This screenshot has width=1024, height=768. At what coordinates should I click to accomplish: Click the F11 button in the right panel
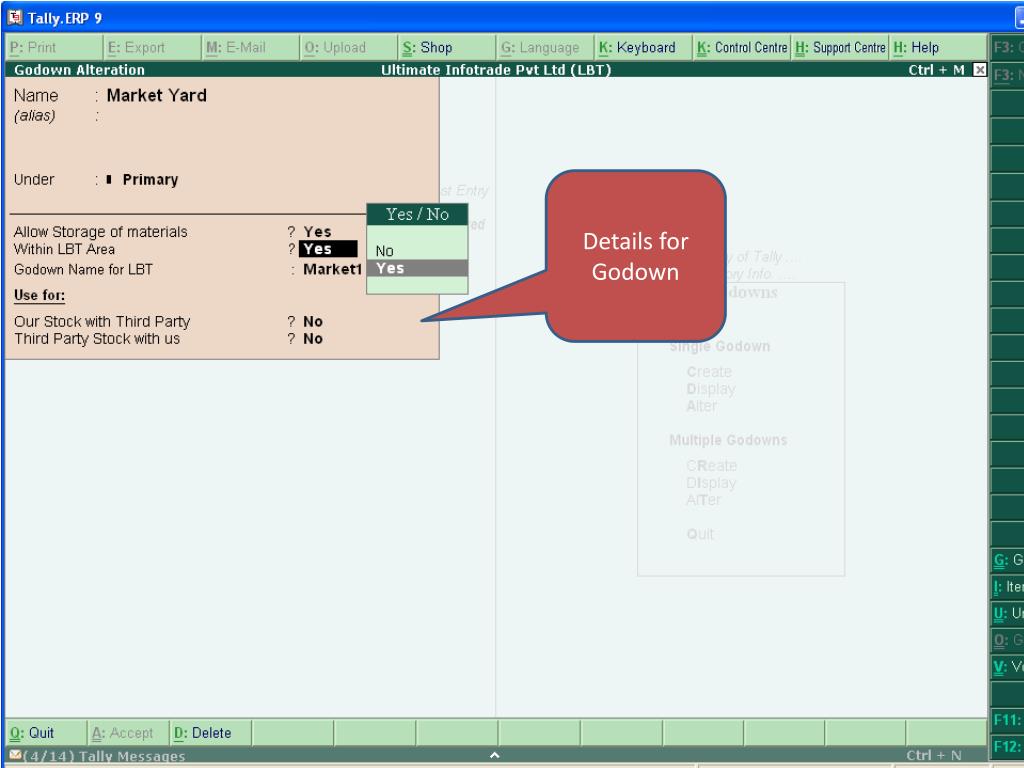click(x=1007, y=720)
